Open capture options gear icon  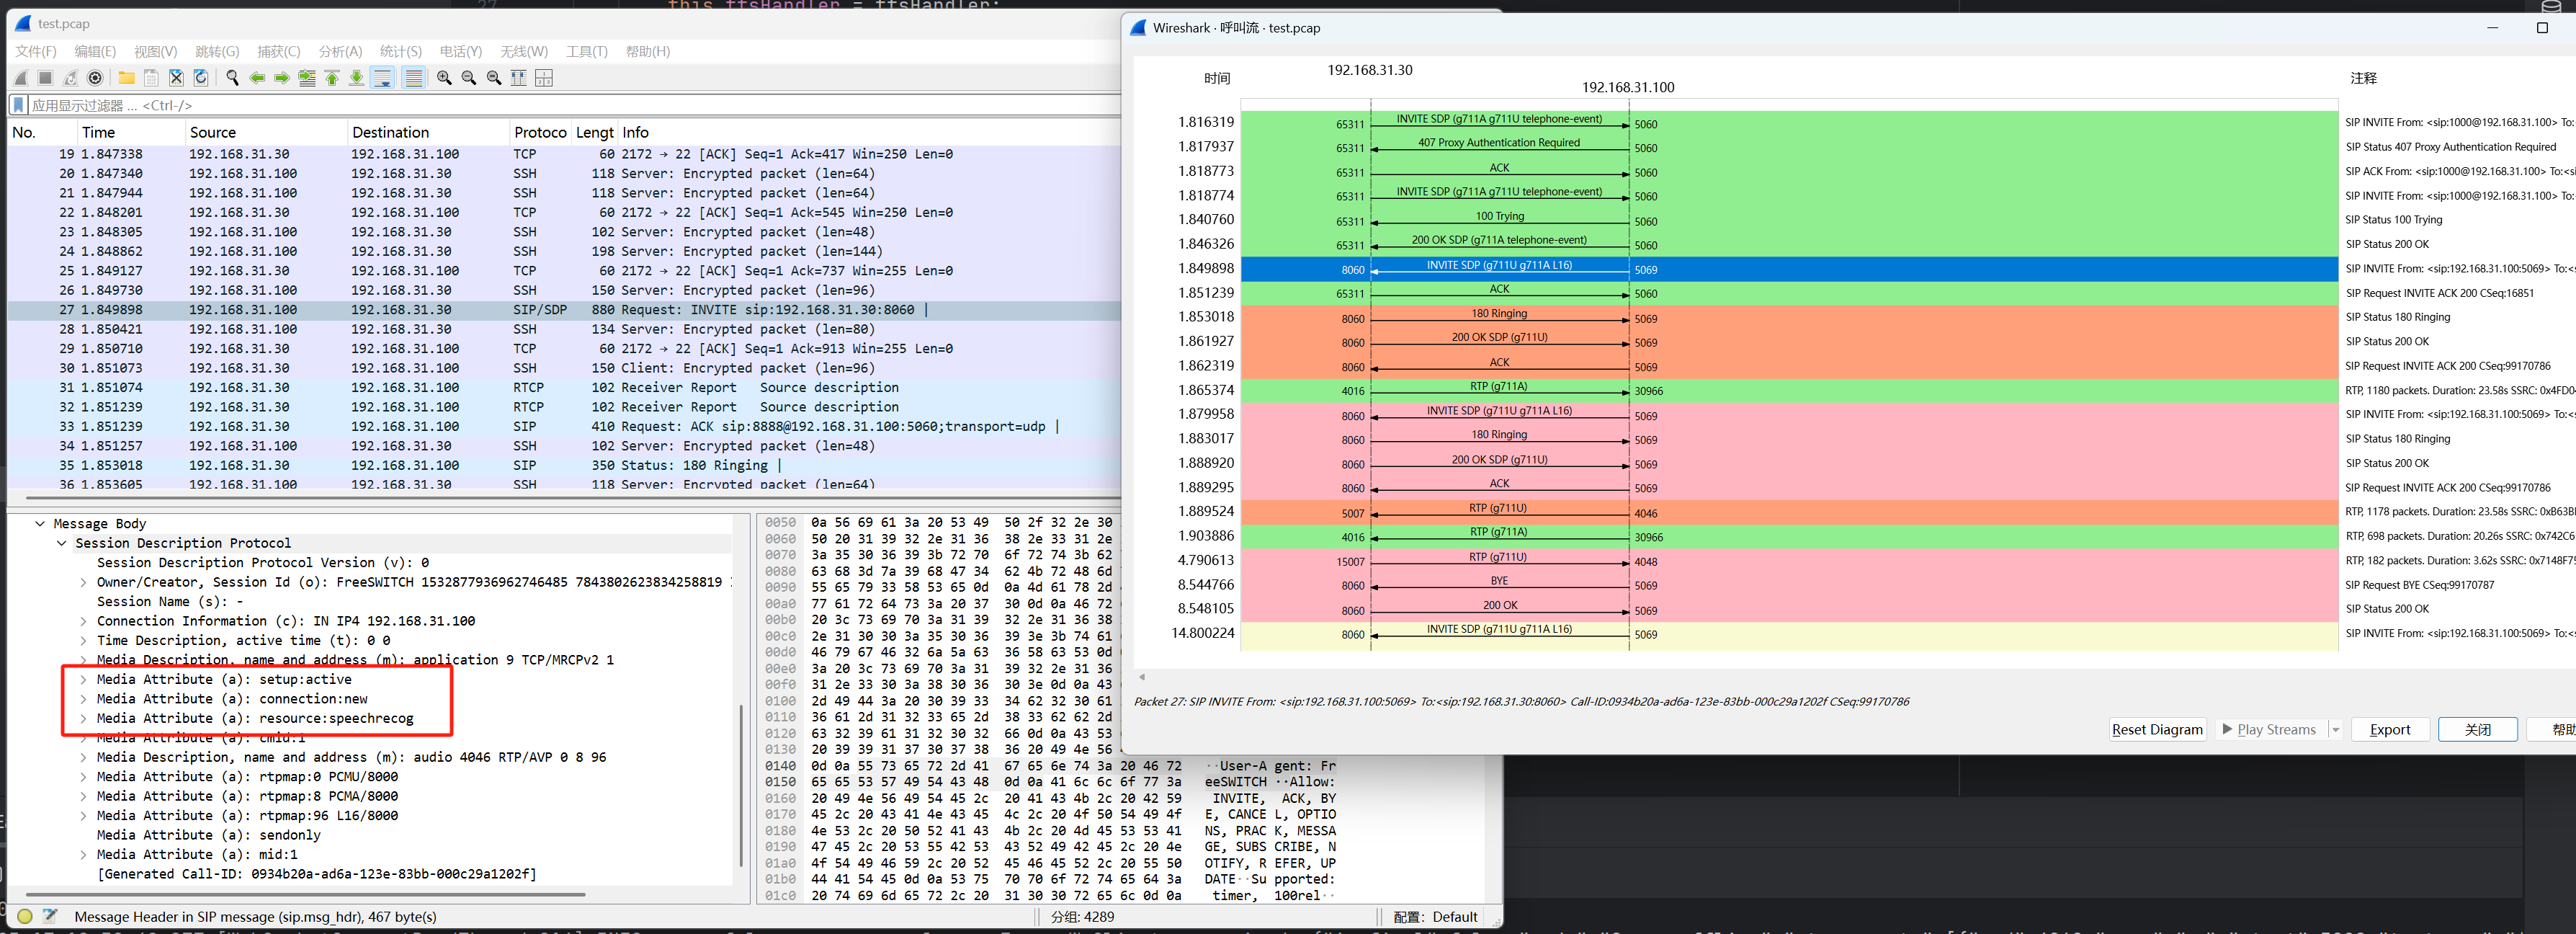(95, 78)
